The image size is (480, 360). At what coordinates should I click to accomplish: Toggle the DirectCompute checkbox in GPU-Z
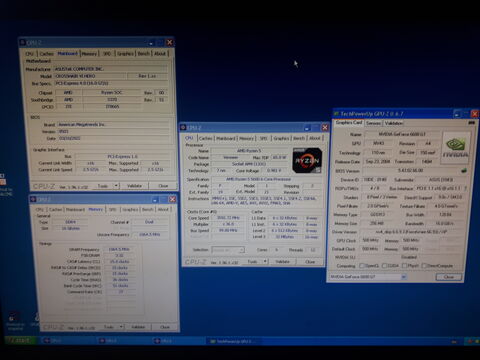[x=424, y=266]
